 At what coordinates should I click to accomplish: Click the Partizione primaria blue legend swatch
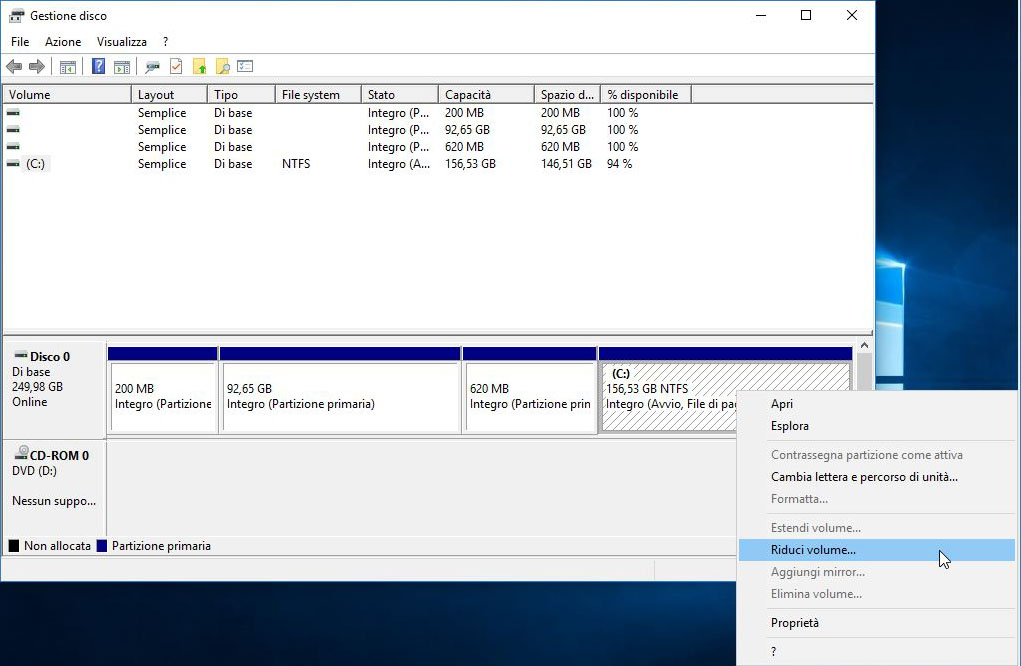102,546
